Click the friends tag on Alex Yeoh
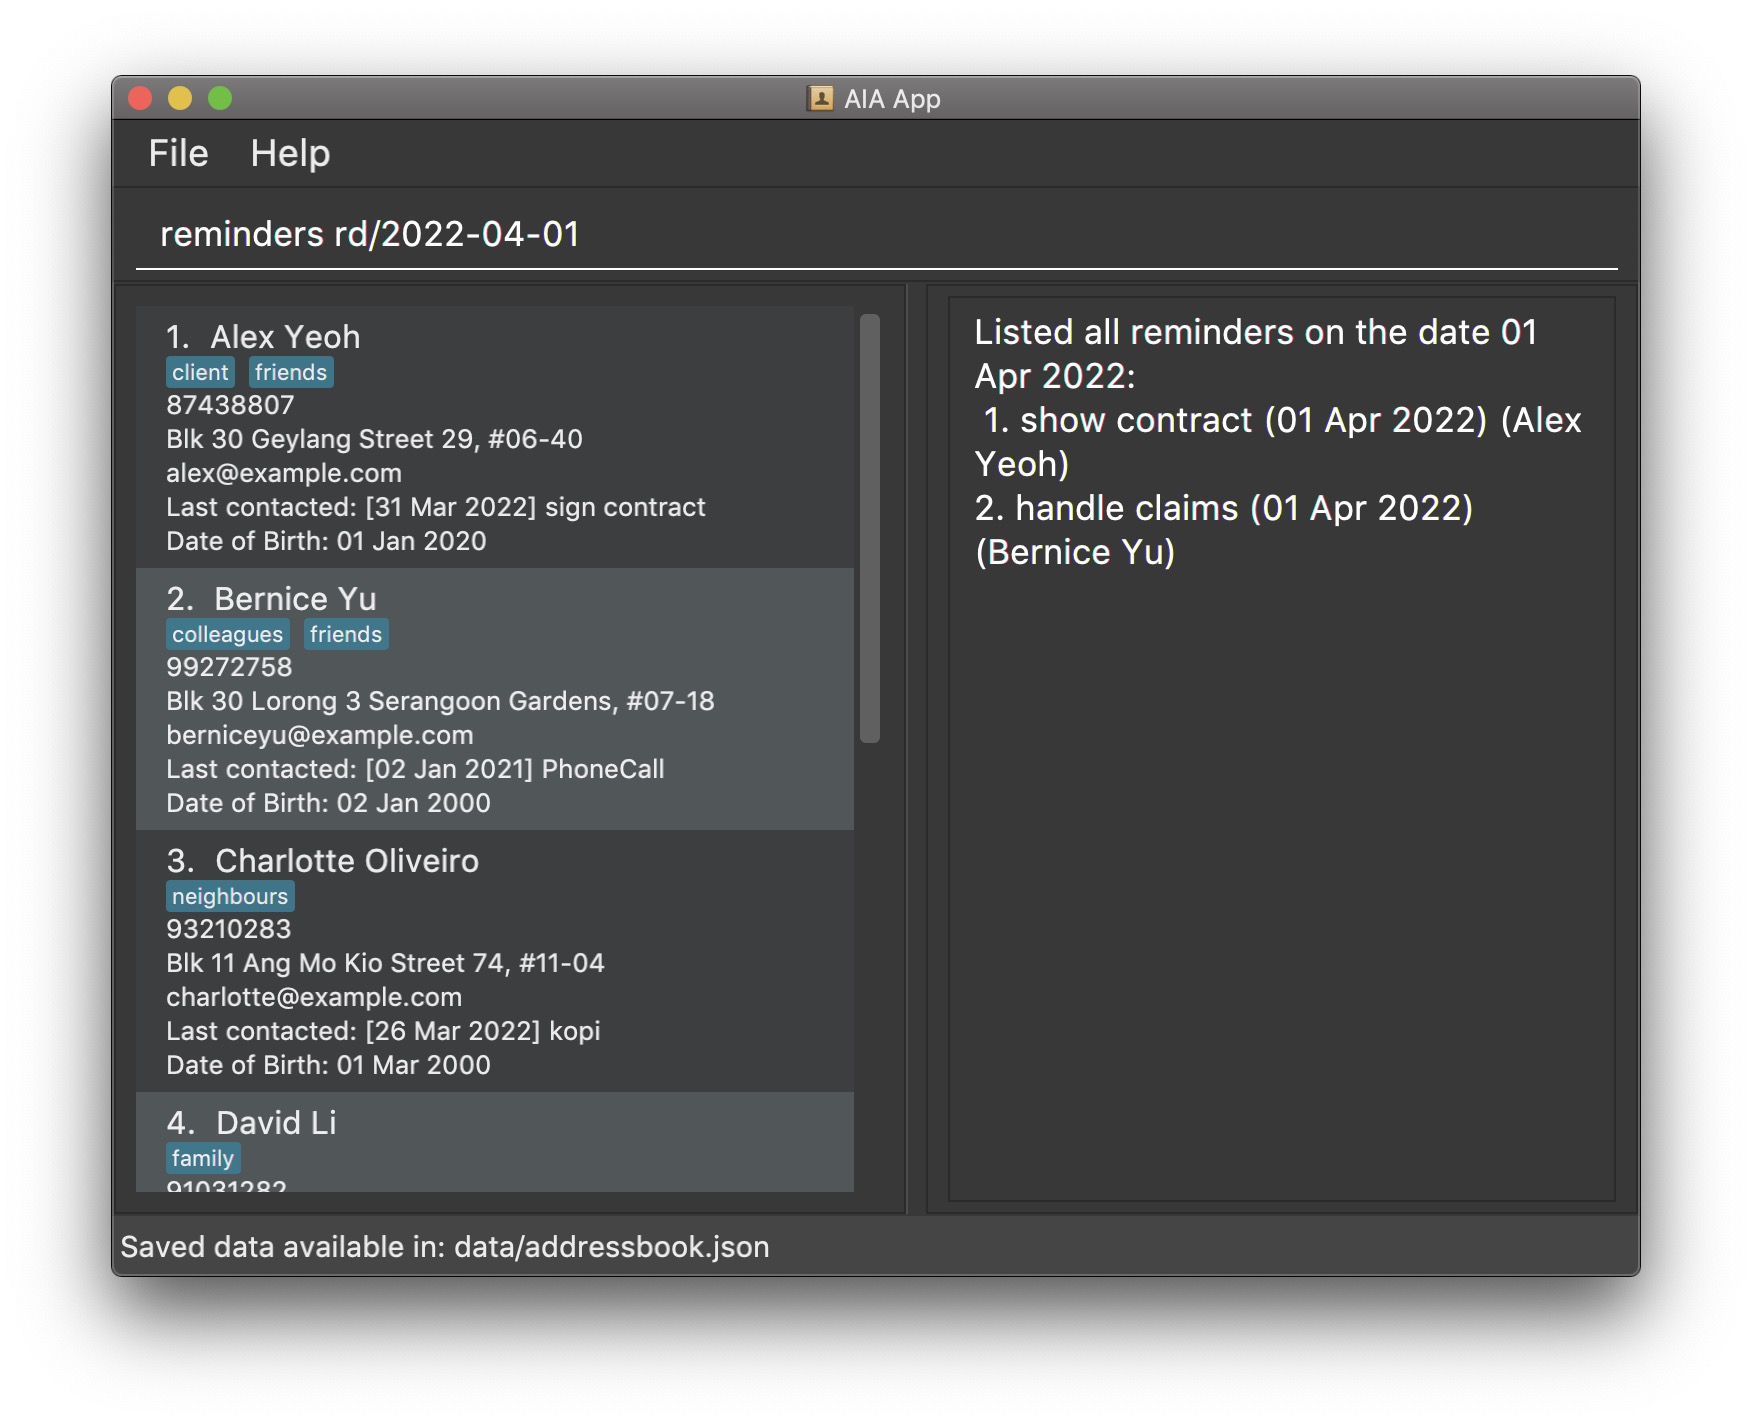Screen dimensions: 1752x1424 click(x=291, y=372)
